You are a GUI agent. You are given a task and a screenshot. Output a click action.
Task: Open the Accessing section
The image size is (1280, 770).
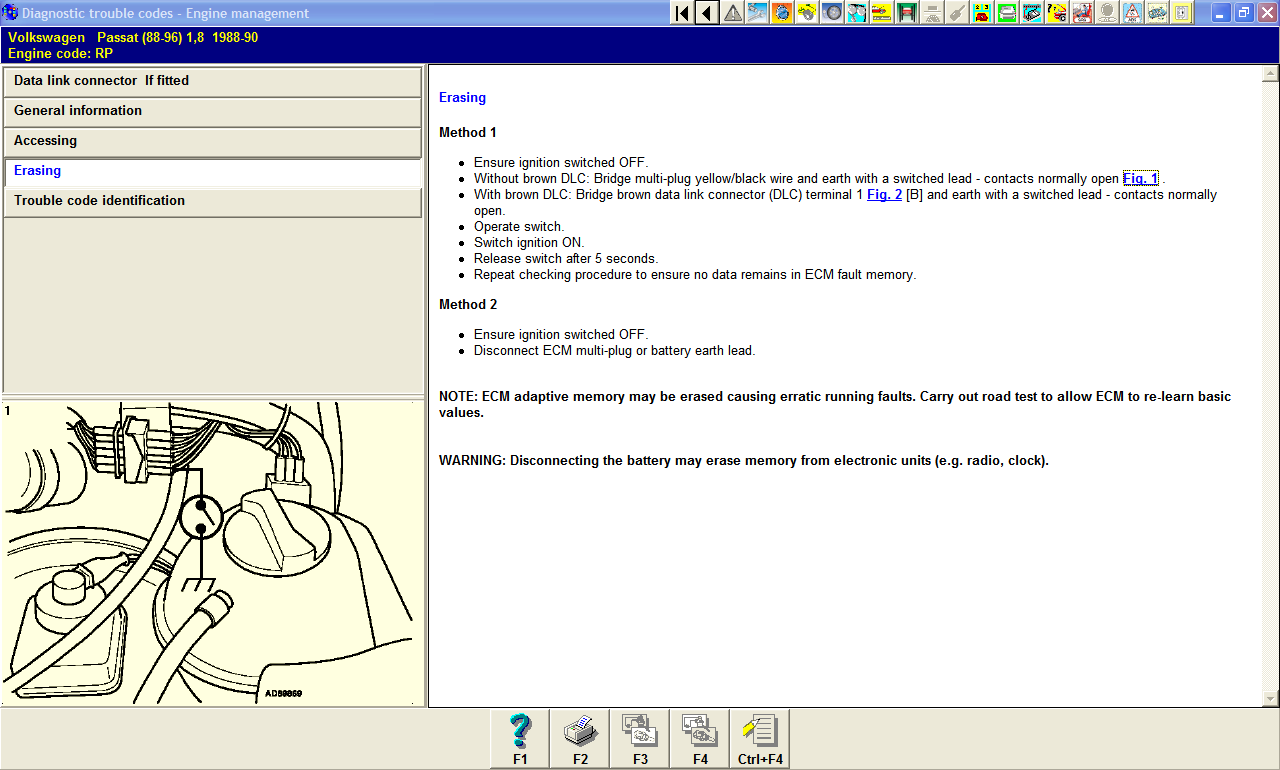(212, 141)
